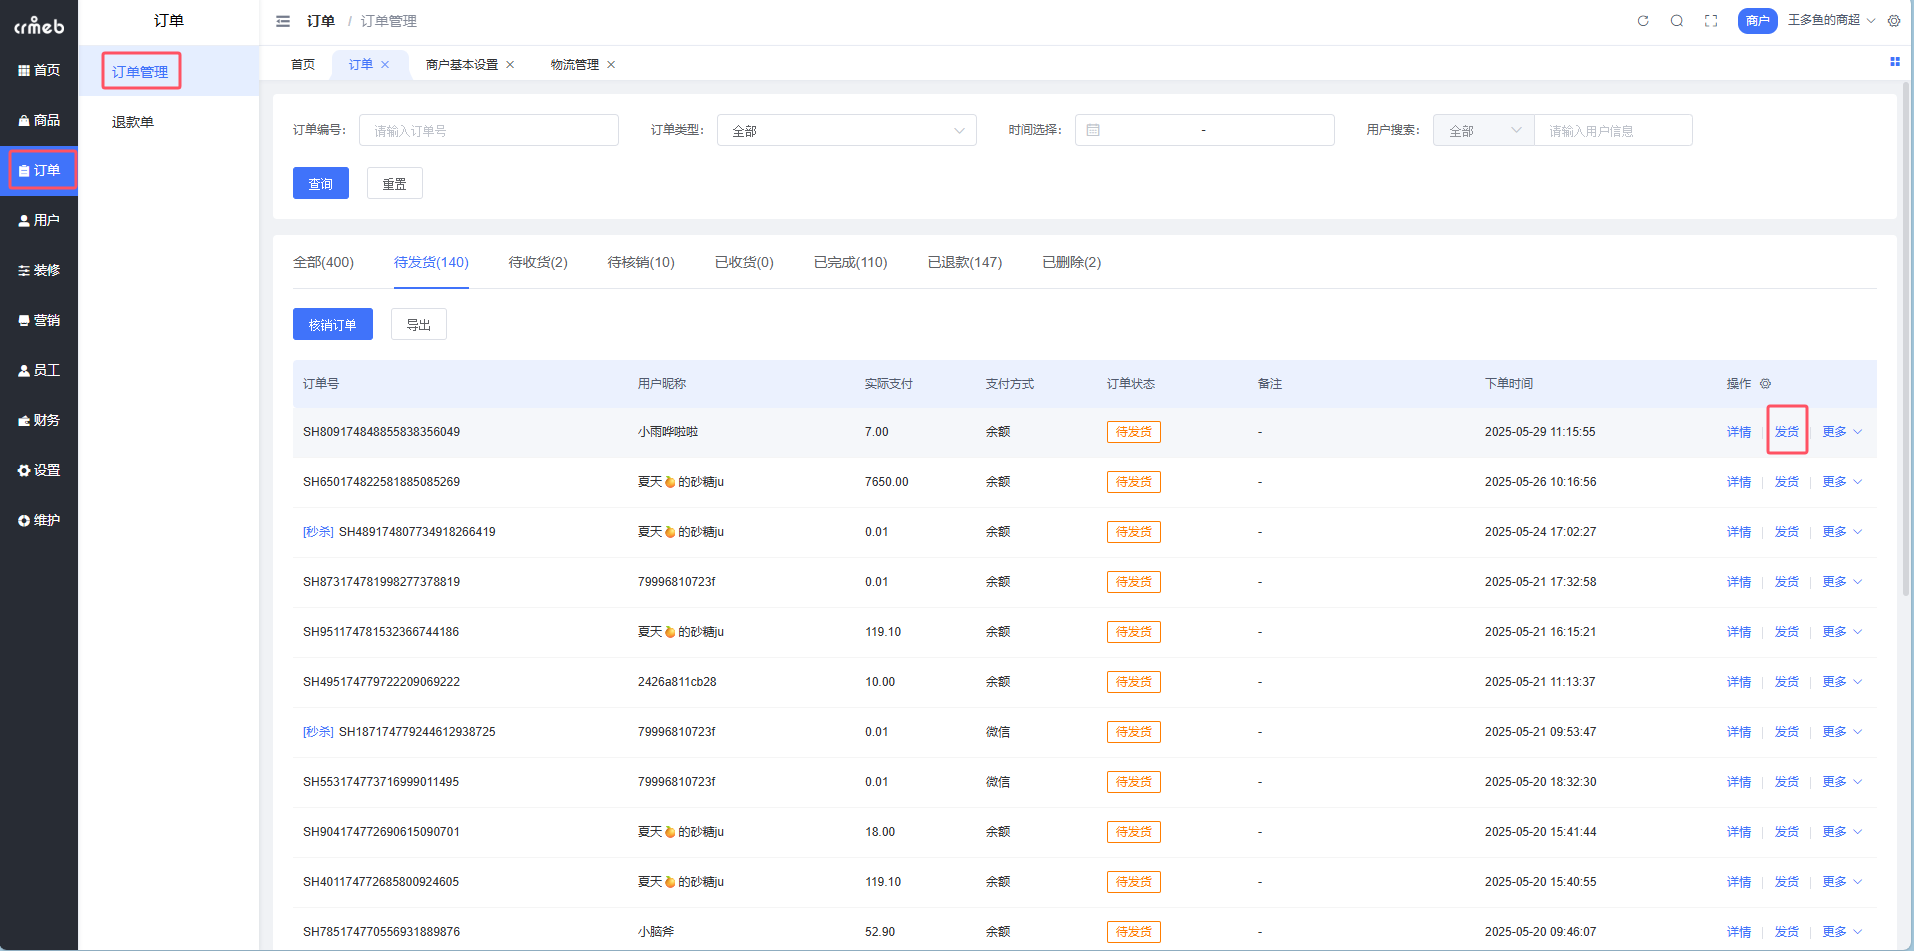The image size is (1914, 951).
Task: Click the 导出 export button
Action: (x=418, y=325)
